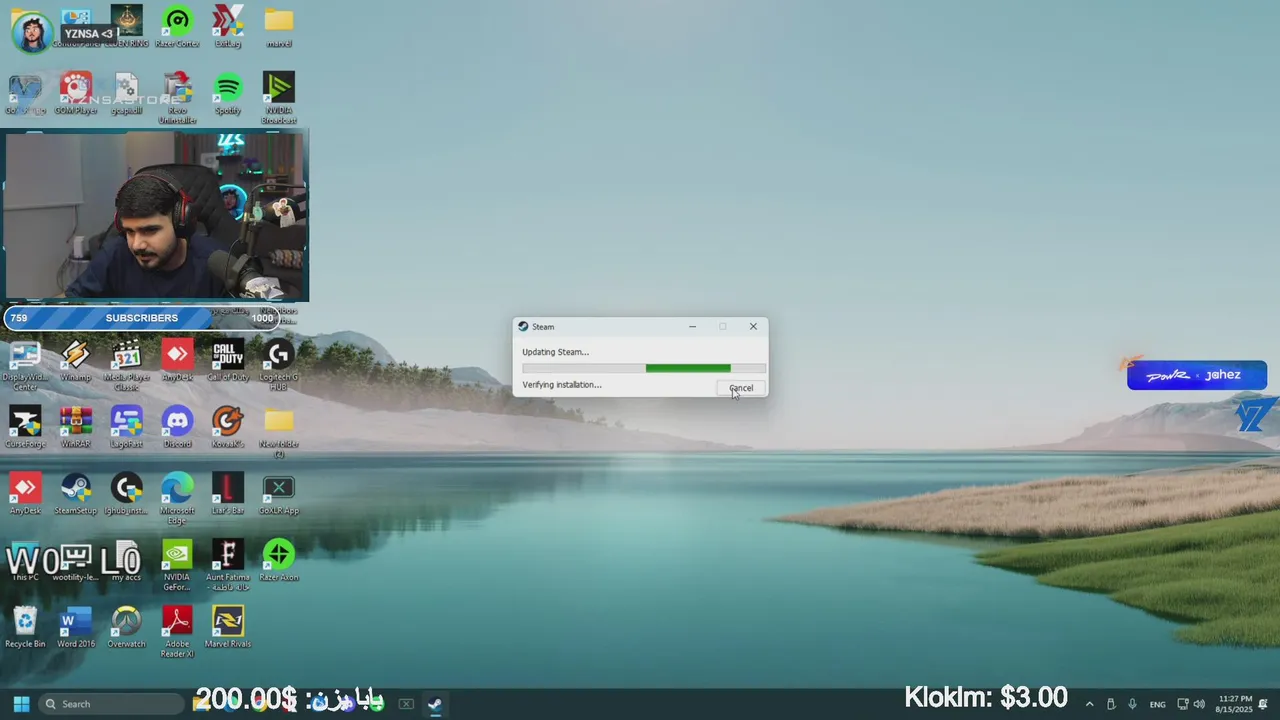Open DisplayWidget Center shortcut
Image resolution: width=1280 pixels, height=720 pixels.
point(25,365)
